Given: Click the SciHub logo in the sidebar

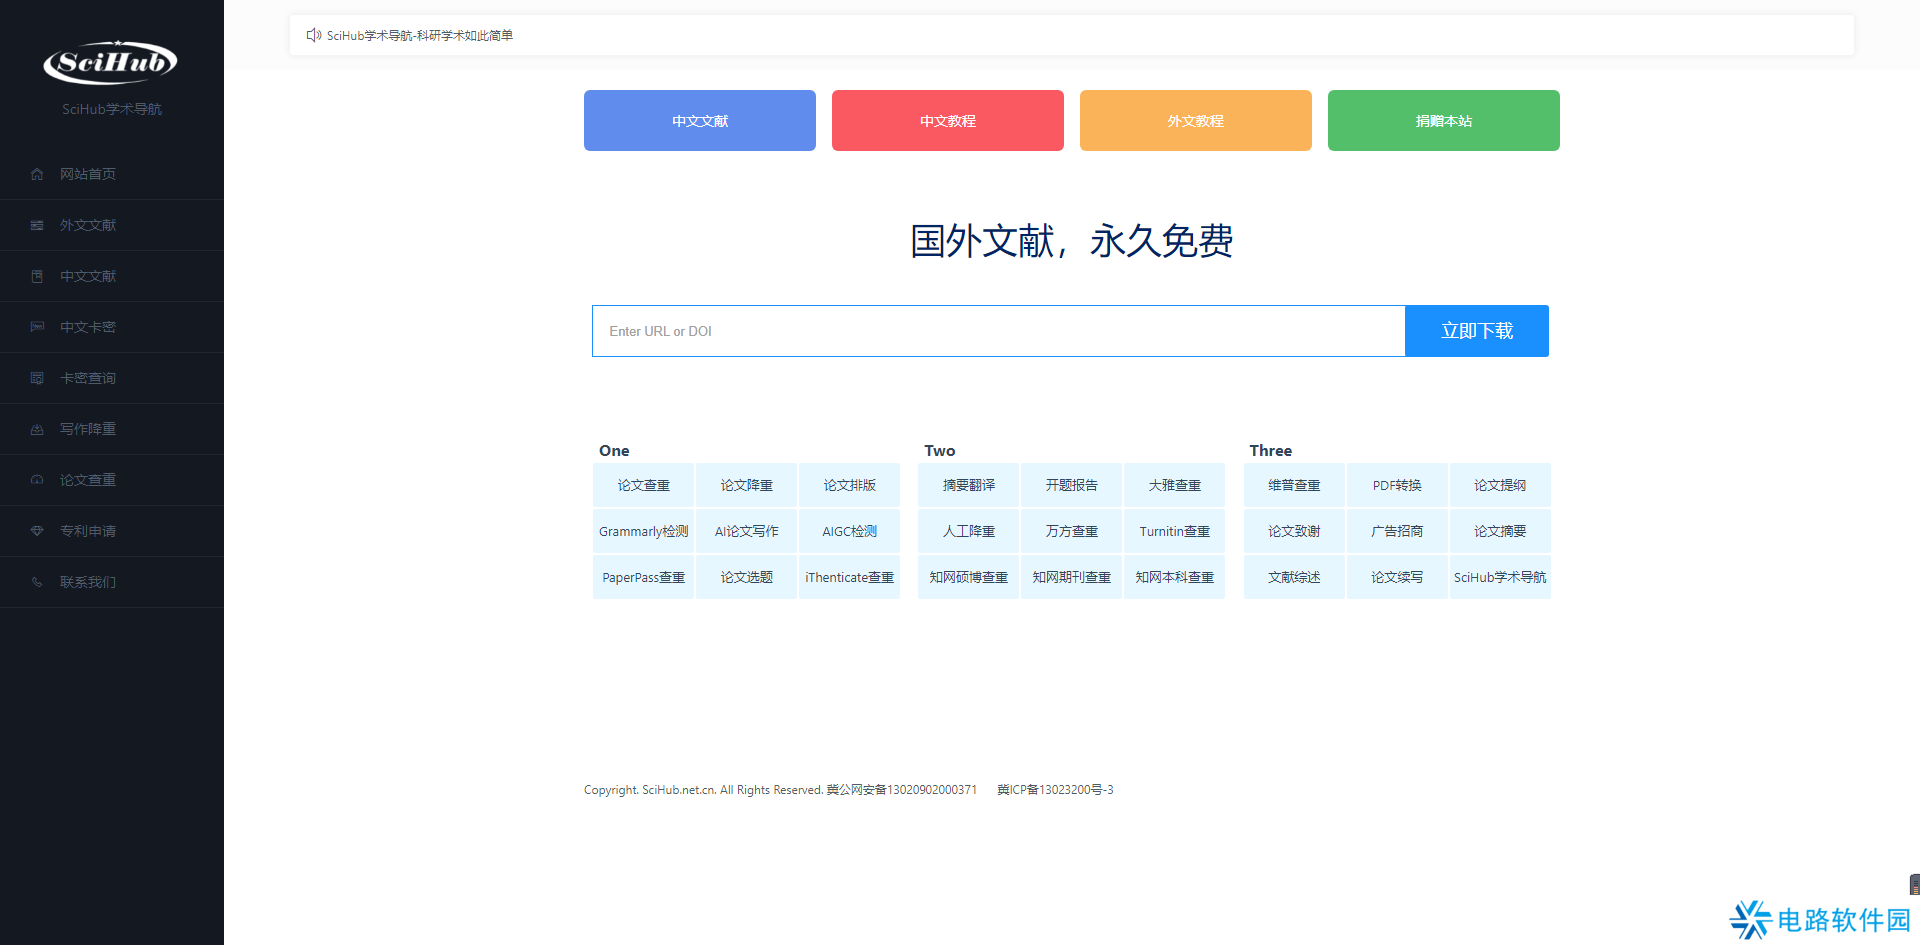Looking at the screenshot, I should [x=111, y=62].
